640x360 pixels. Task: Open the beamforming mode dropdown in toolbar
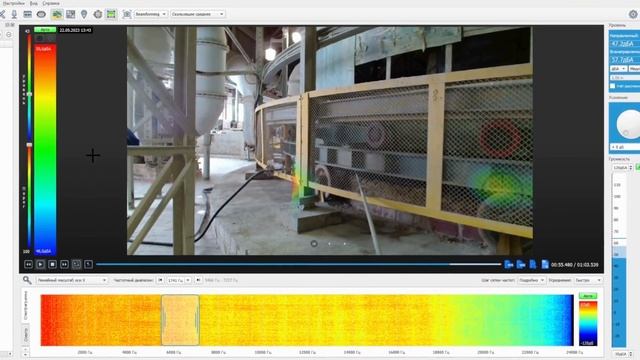151,14
